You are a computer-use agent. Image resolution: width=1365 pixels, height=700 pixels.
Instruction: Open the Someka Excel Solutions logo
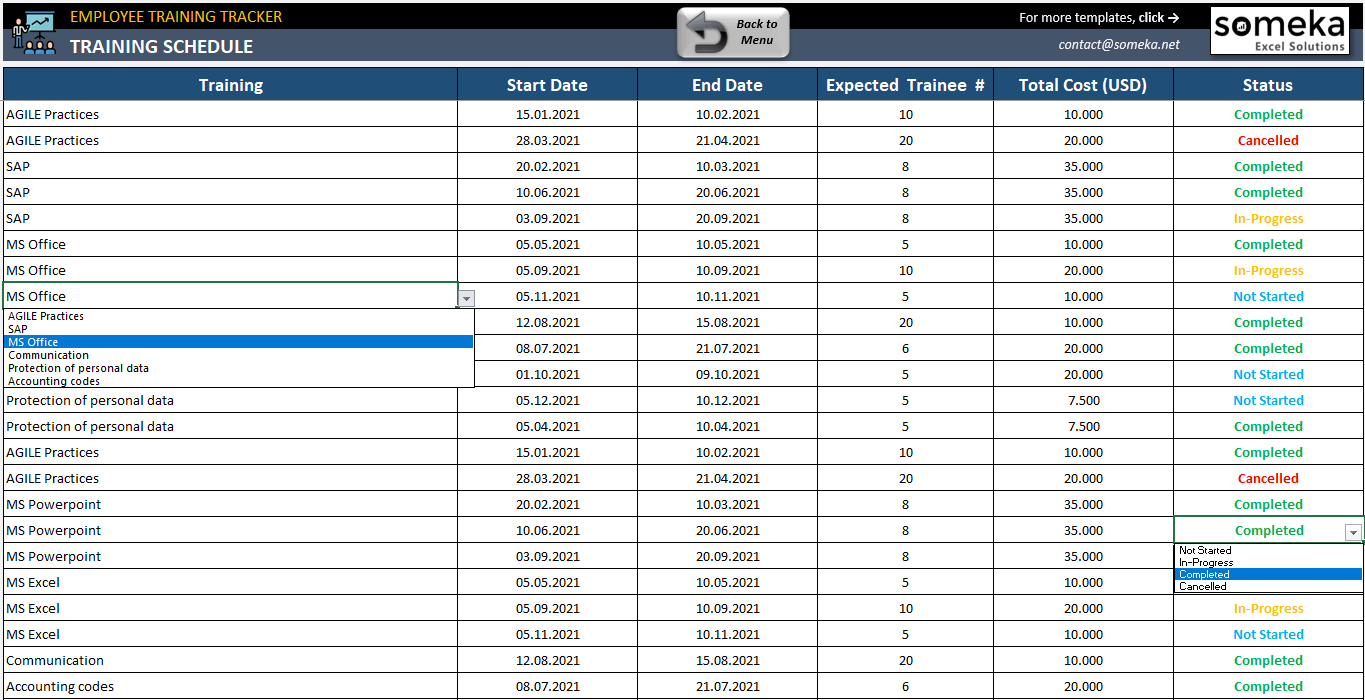[1281, 31]
